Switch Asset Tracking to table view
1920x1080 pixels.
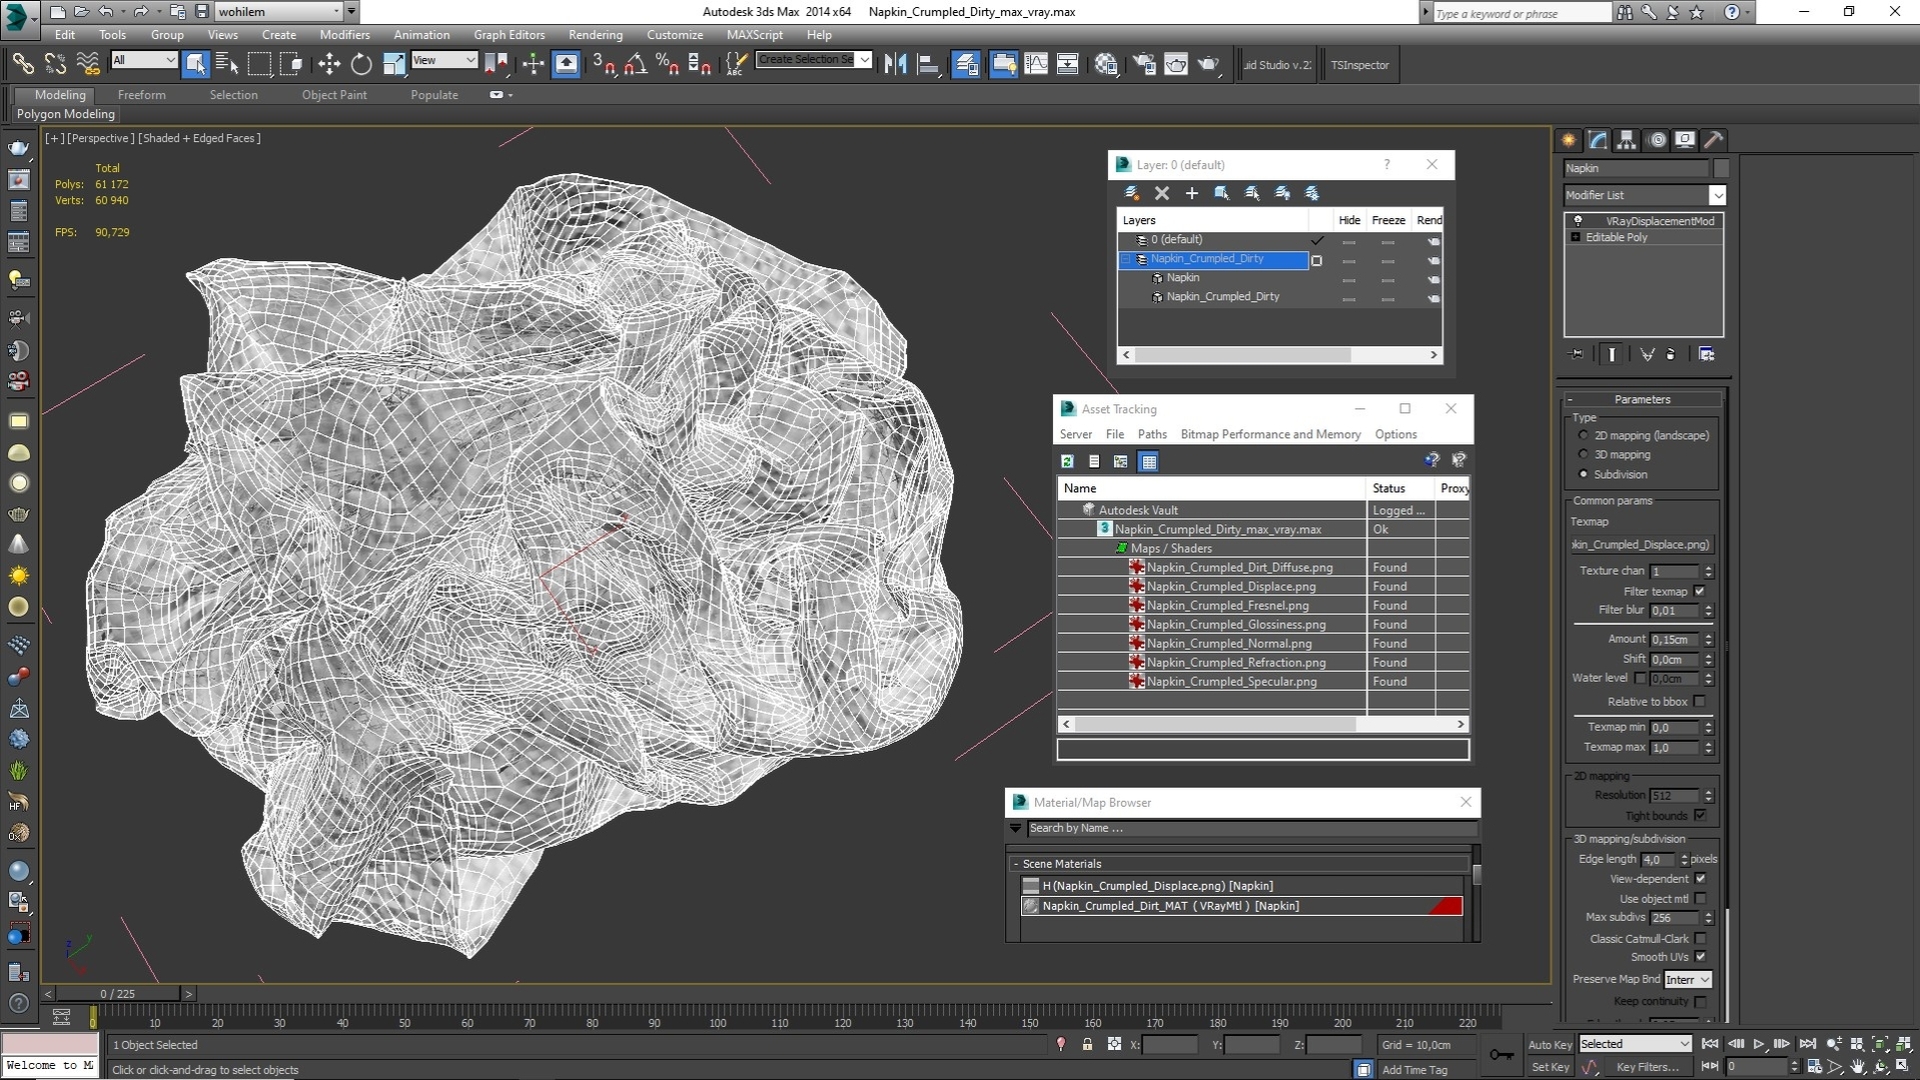(x=1148, y=461)
